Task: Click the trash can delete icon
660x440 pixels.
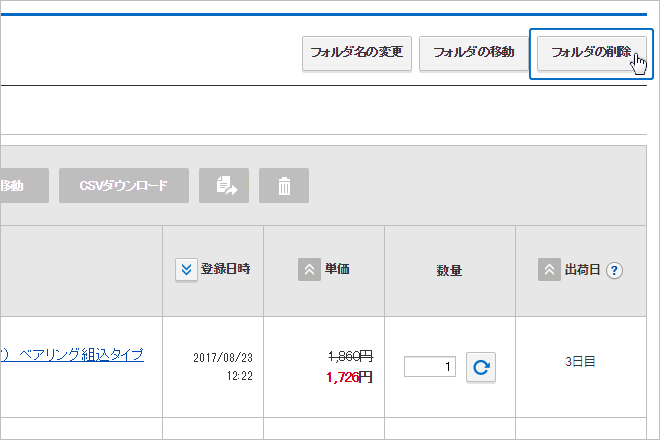Action: pos(284,186)
